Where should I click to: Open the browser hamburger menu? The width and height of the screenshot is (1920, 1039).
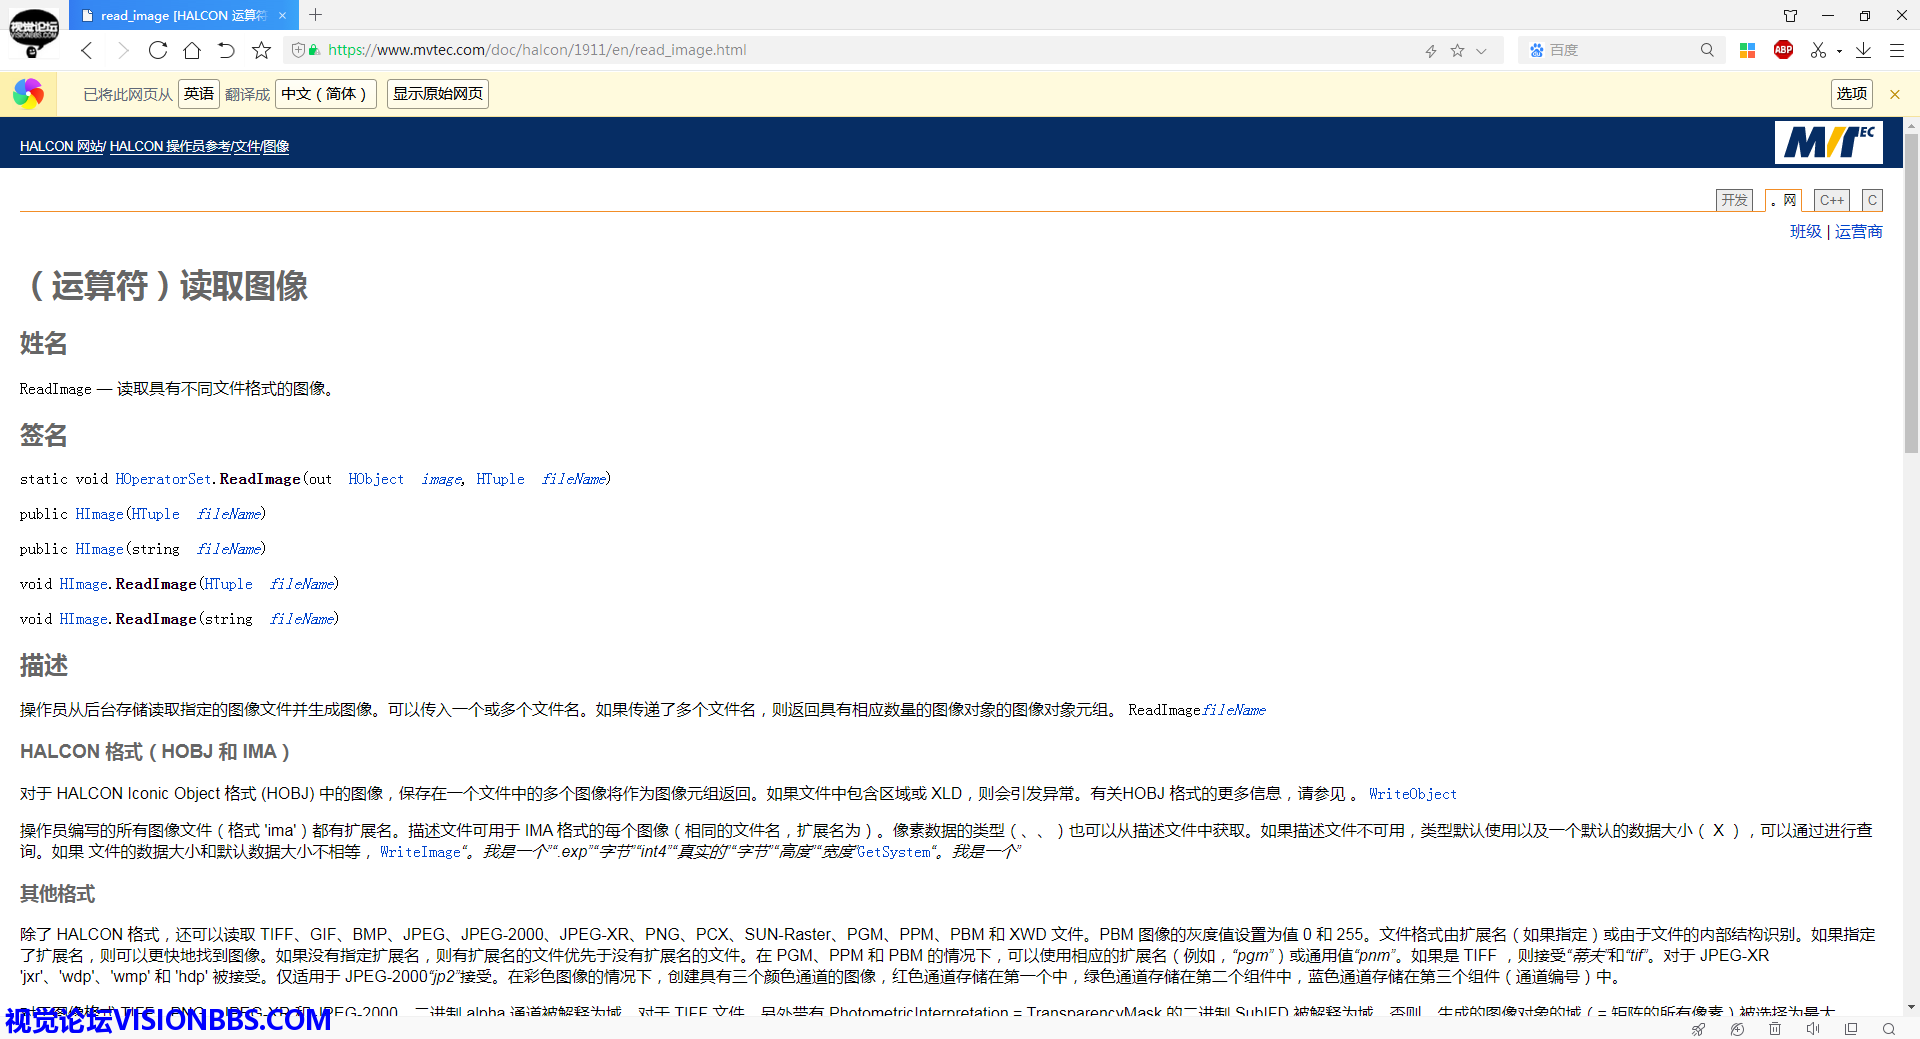pos(1897,50)
